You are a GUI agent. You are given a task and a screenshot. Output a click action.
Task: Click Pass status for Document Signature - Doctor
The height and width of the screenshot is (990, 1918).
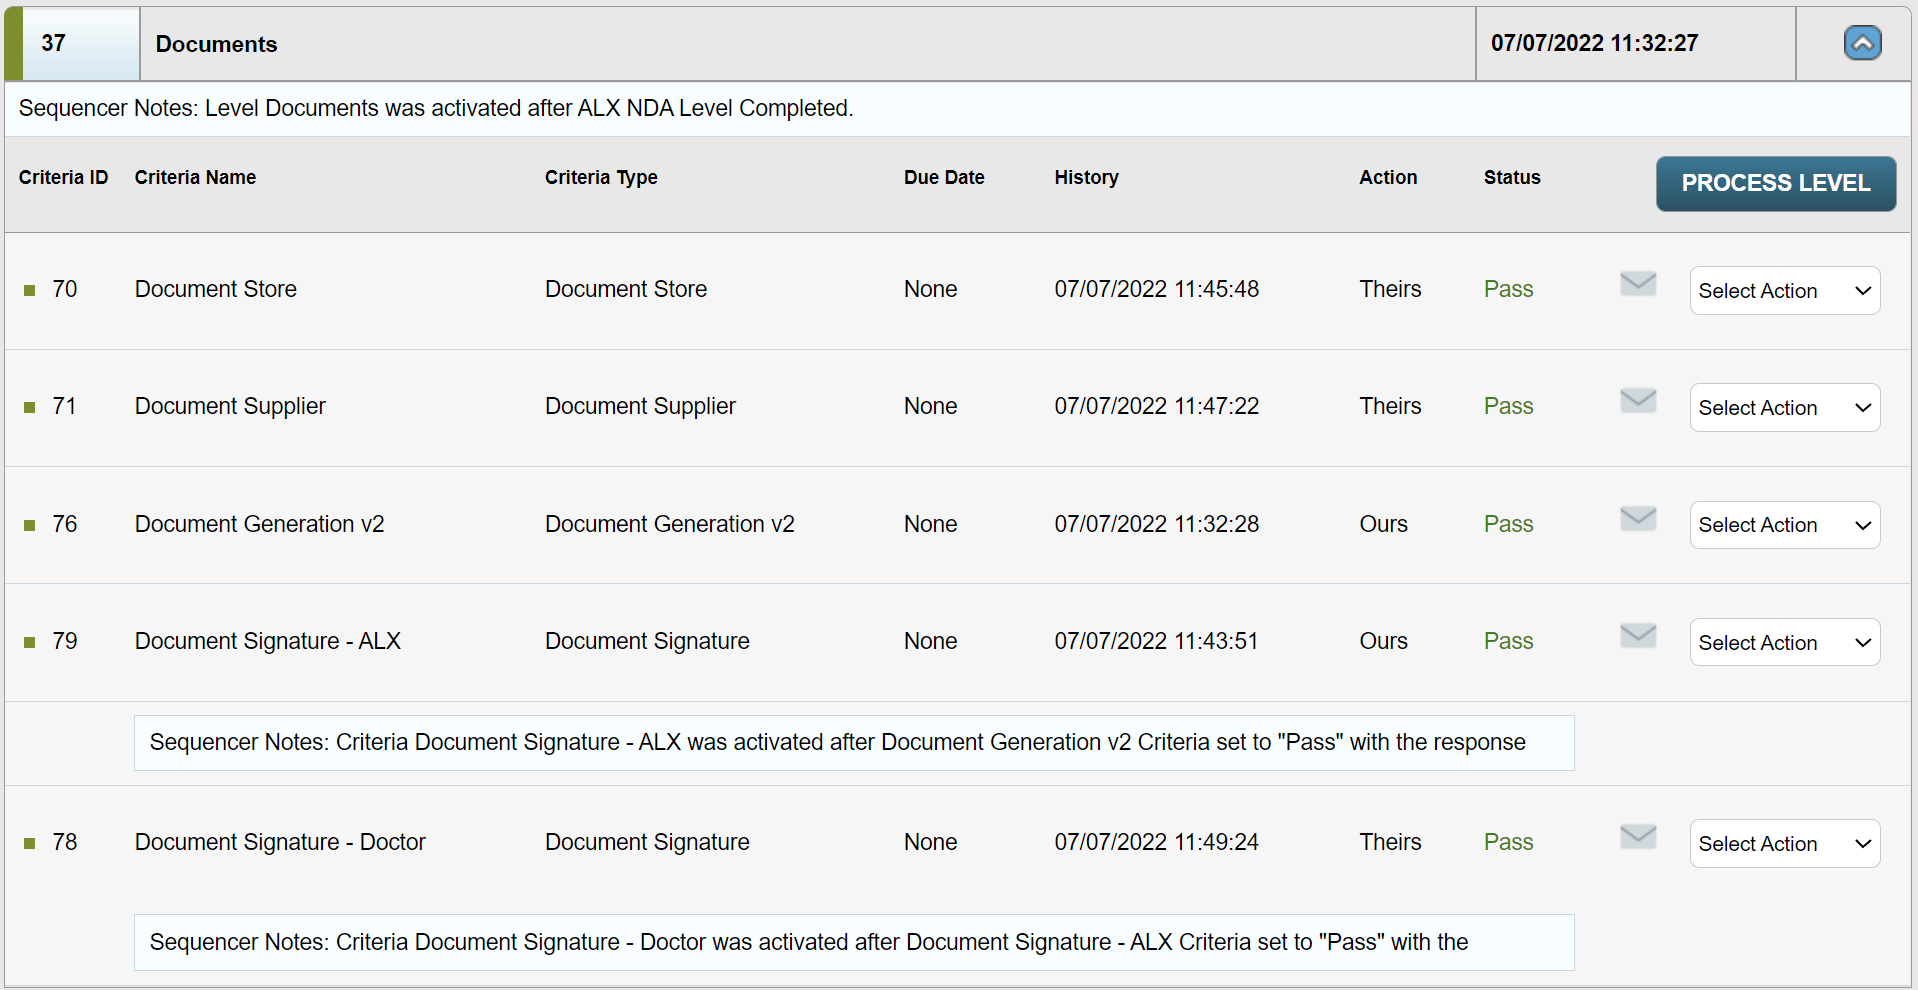pyautogui.click(x=1508, y=842)
